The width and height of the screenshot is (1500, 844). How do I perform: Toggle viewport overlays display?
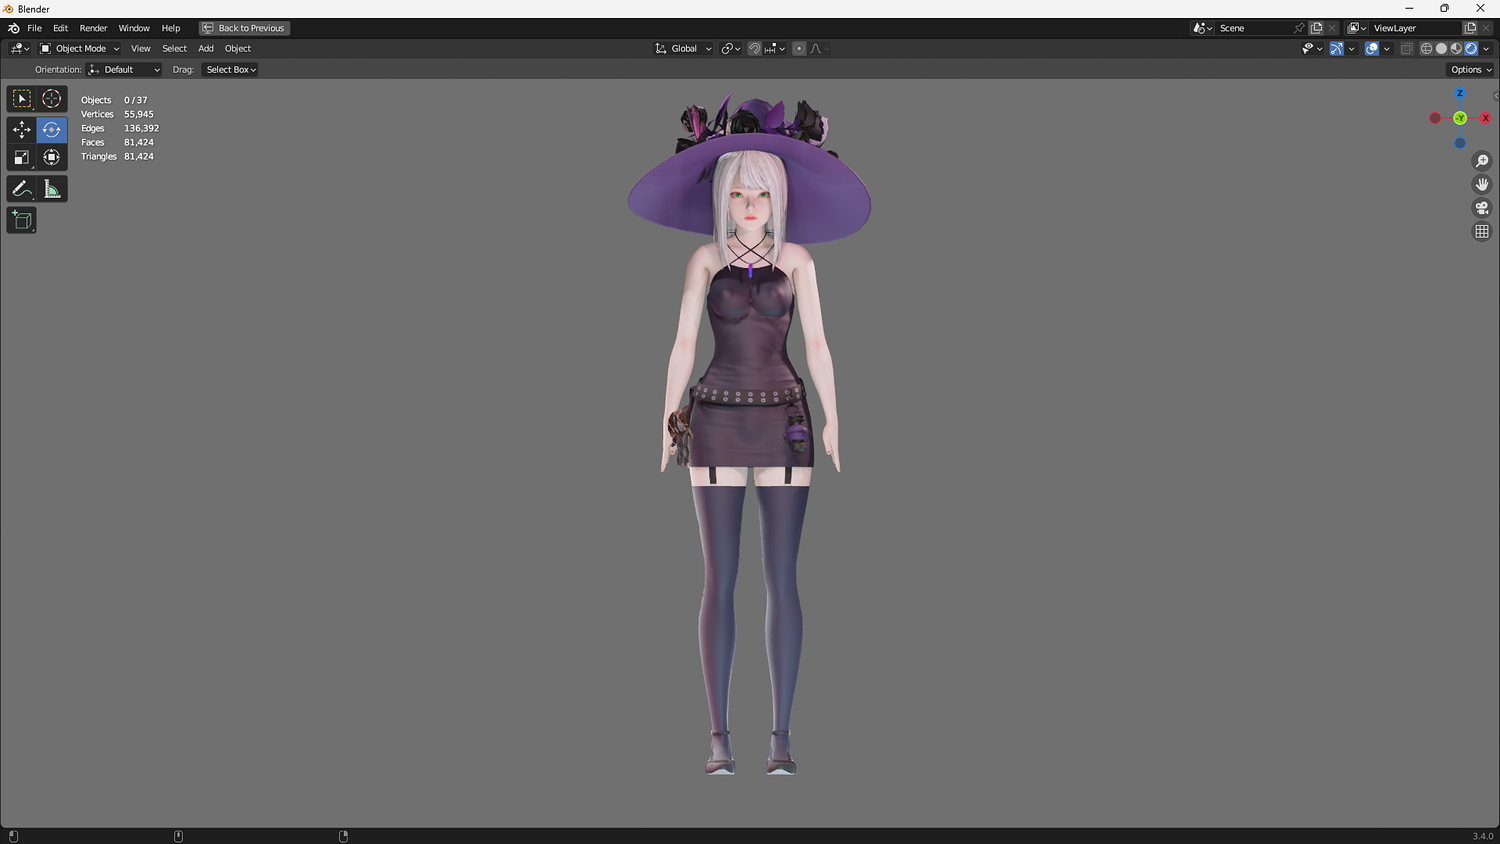[1372, 48]
